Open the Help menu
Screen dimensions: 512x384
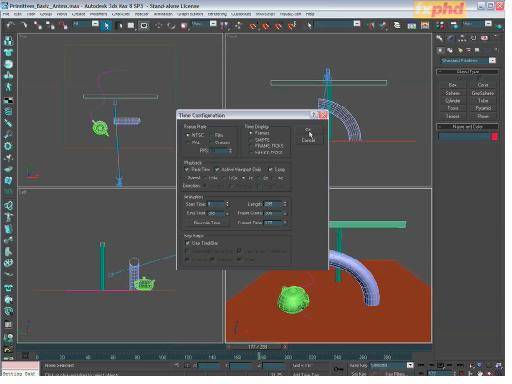(310, 14)
